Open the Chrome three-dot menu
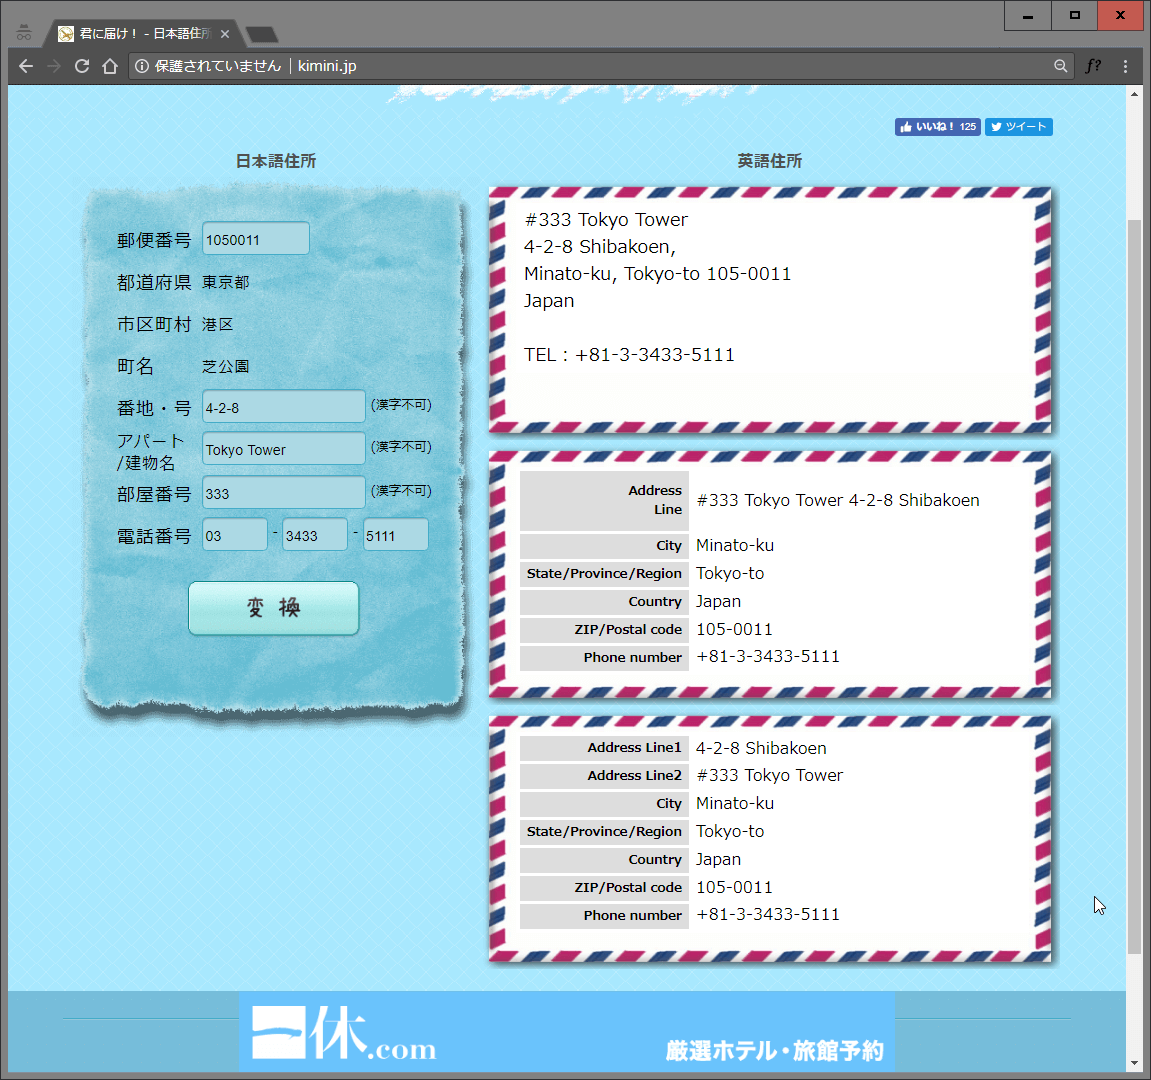Screen dimensions: 1151x1080 click(x=1125, y=66)
